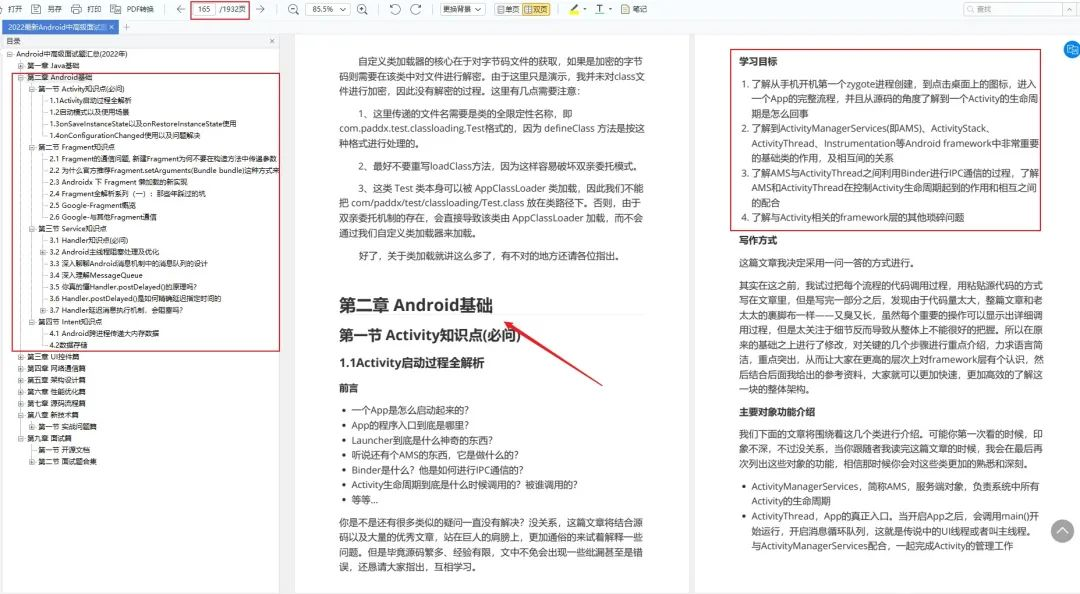Expand the 3.2 Android主线程阻塞处理及优化 item

pyautogui.click(x=43, y=252)
